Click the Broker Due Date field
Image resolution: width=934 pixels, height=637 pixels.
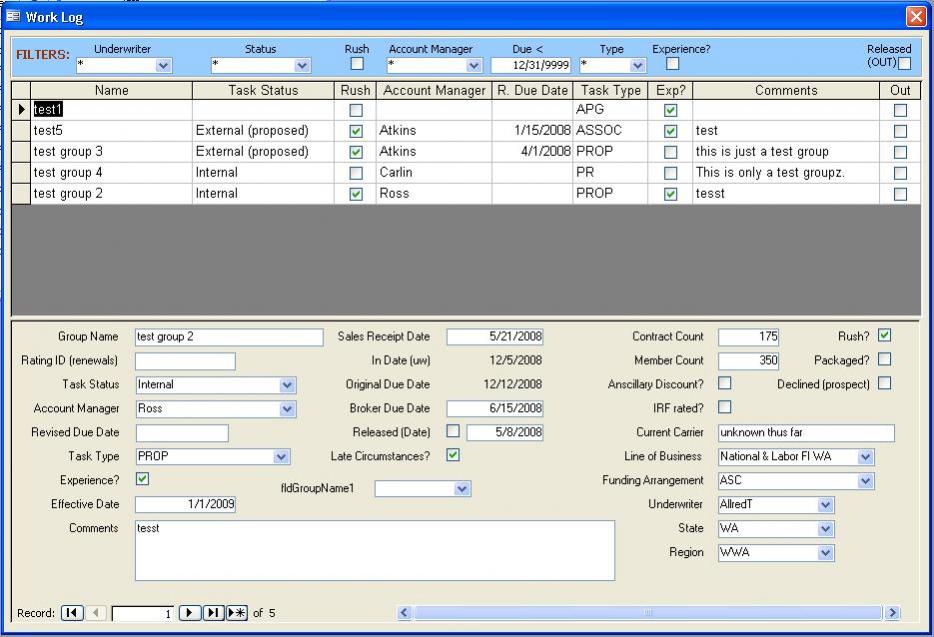click(x=495, y=408)
